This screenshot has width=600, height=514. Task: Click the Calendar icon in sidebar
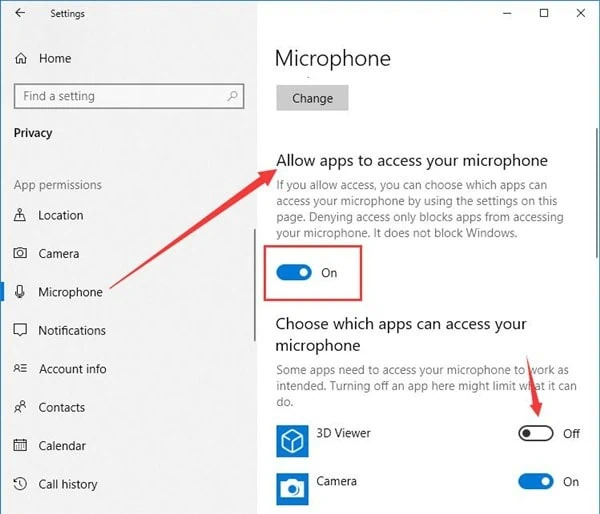[x=21, y=446]
